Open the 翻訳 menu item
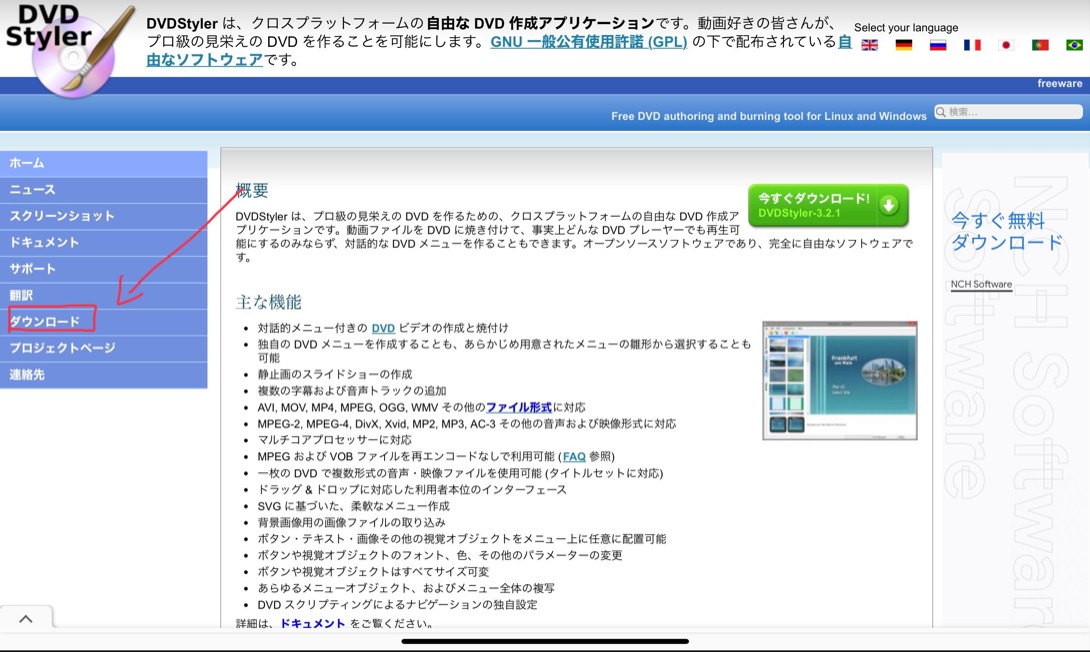Image resolution: width=1090 pixels, height=652 pixels. (x=104, y=295)
